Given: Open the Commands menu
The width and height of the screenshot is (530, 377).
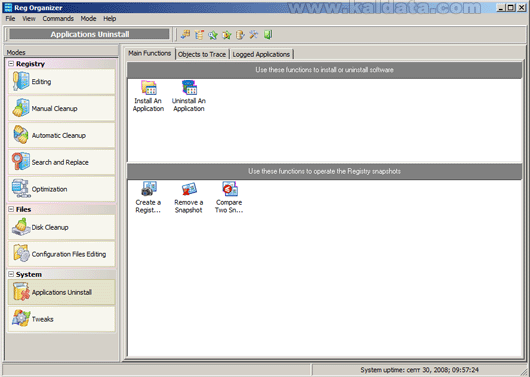Looking at the screenshot, I should (58, 19).
